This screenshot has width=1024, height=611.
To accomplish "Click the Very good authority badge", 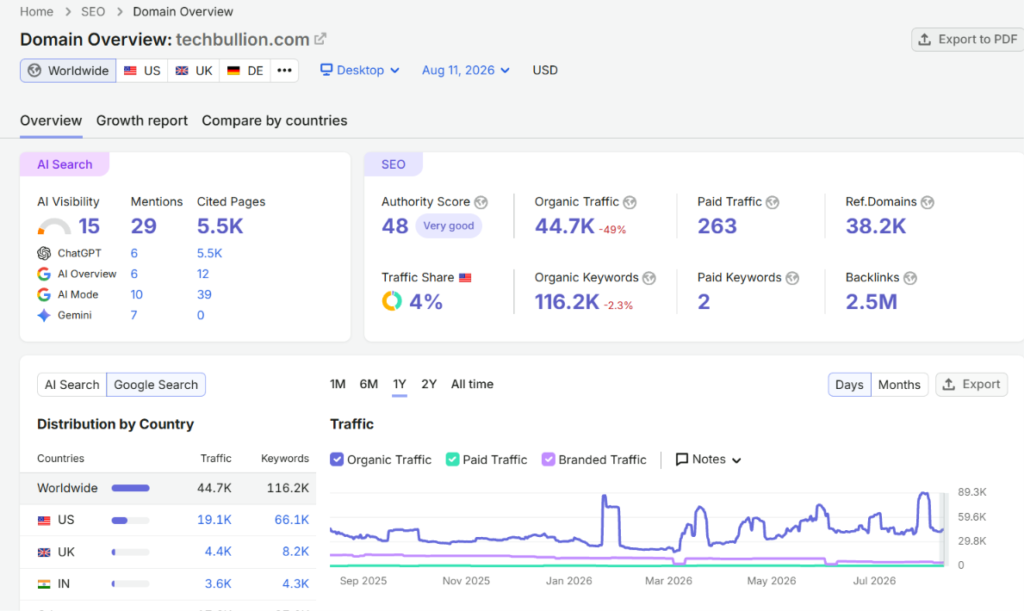I will [x=449, y=226].
